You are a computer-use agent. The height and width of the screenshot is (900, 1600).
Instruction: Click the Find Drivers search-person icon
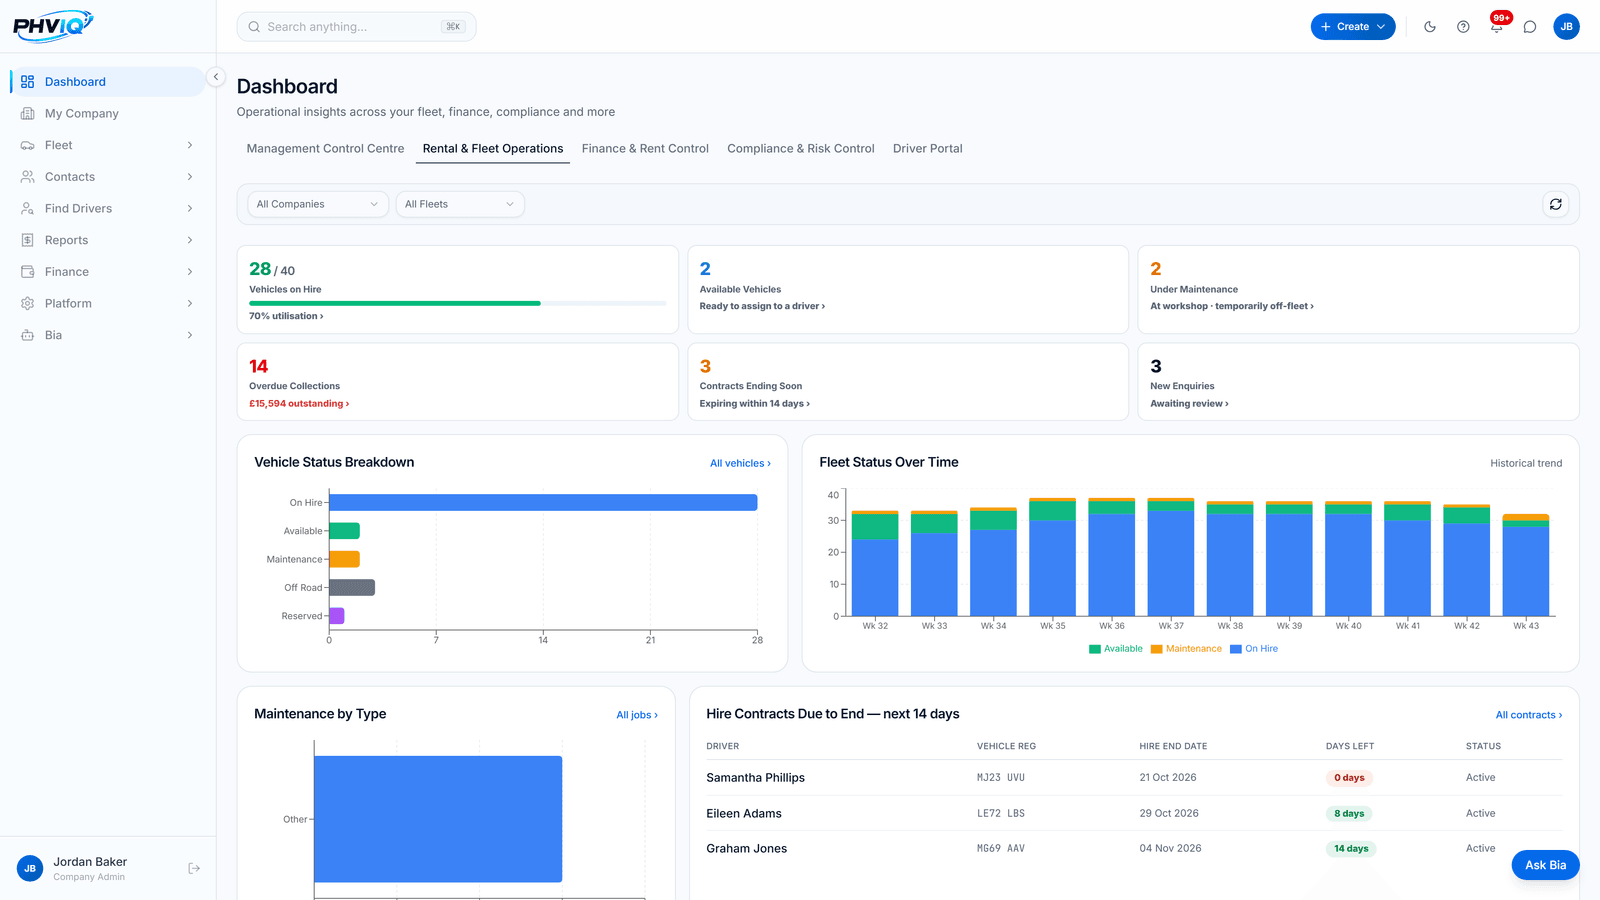[27, 209]
